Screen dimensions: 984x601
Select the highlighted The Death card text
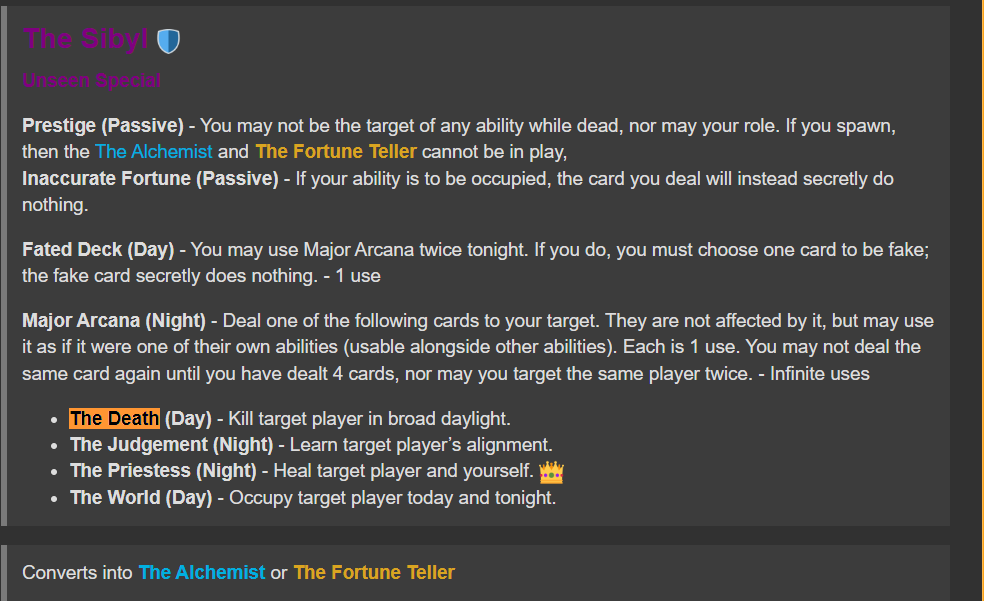point(114,418)
